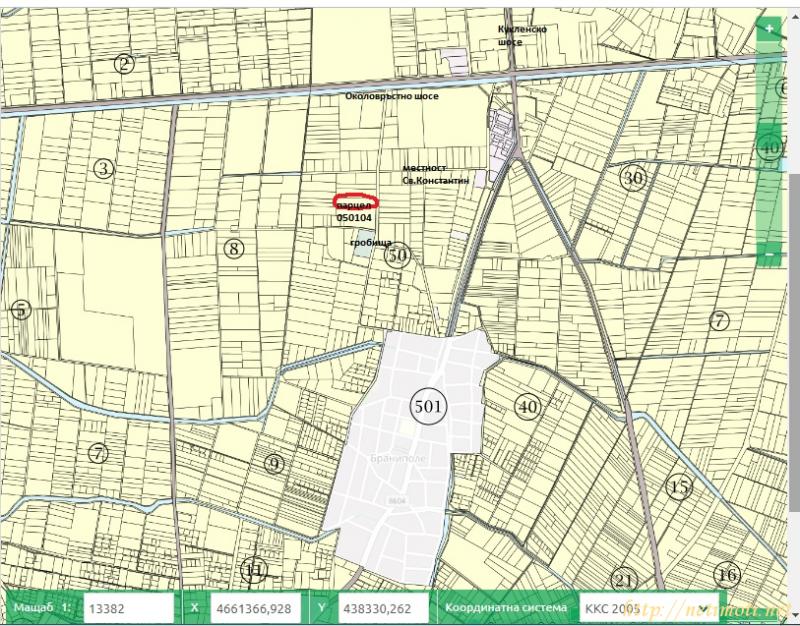Image resolution: width=800 pixels, height=626 pixels.
Task: Click the scale input showing 13382
Action: tap(128, 607)
